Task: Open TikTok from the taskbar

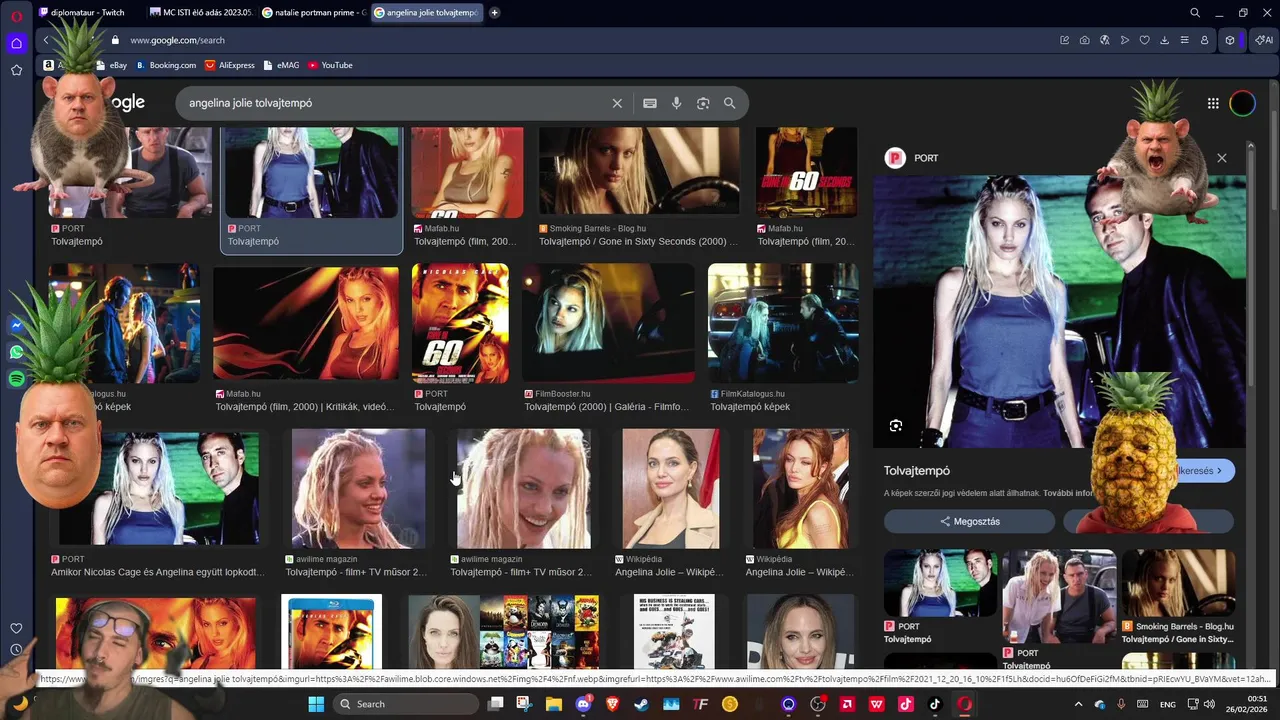Action: click(935, 704)
